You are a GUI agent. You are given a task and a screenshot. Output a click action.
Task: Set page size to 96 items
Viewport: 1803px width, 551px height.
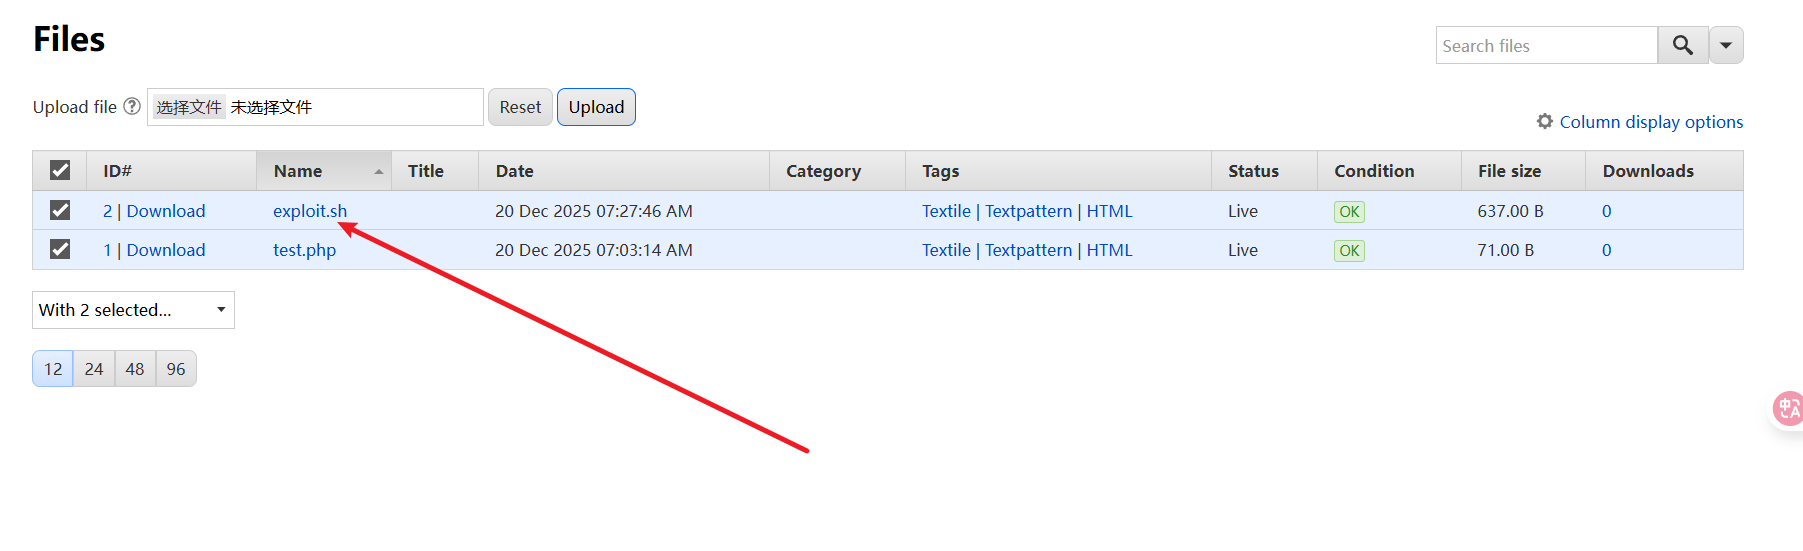(x=176, y=369)
